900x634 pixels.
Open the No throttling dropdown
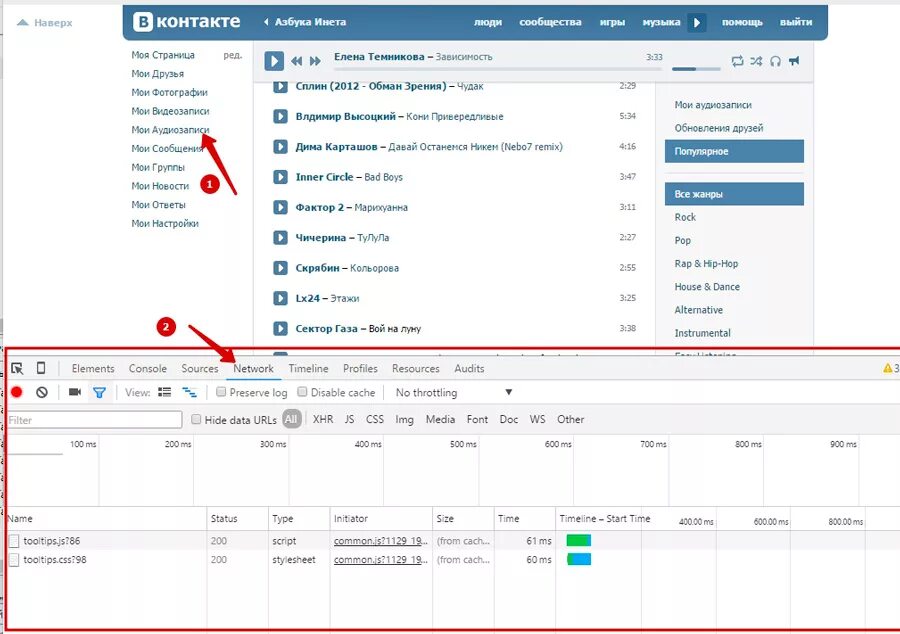pyautogui.click(x=453, y=392)
